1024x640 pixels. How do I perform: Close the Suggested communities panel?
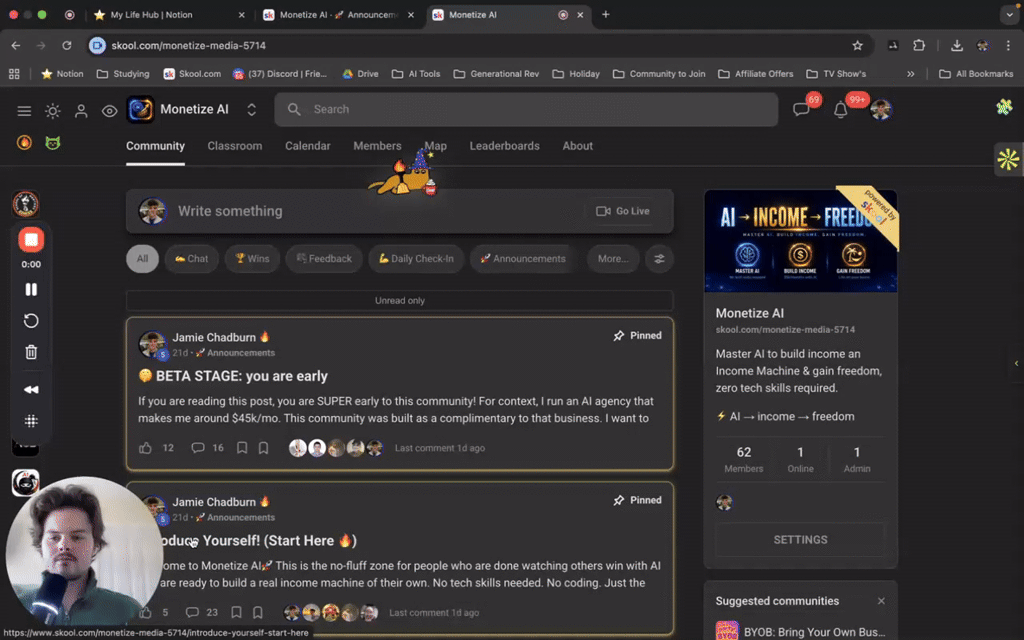[x=882, y=601]
